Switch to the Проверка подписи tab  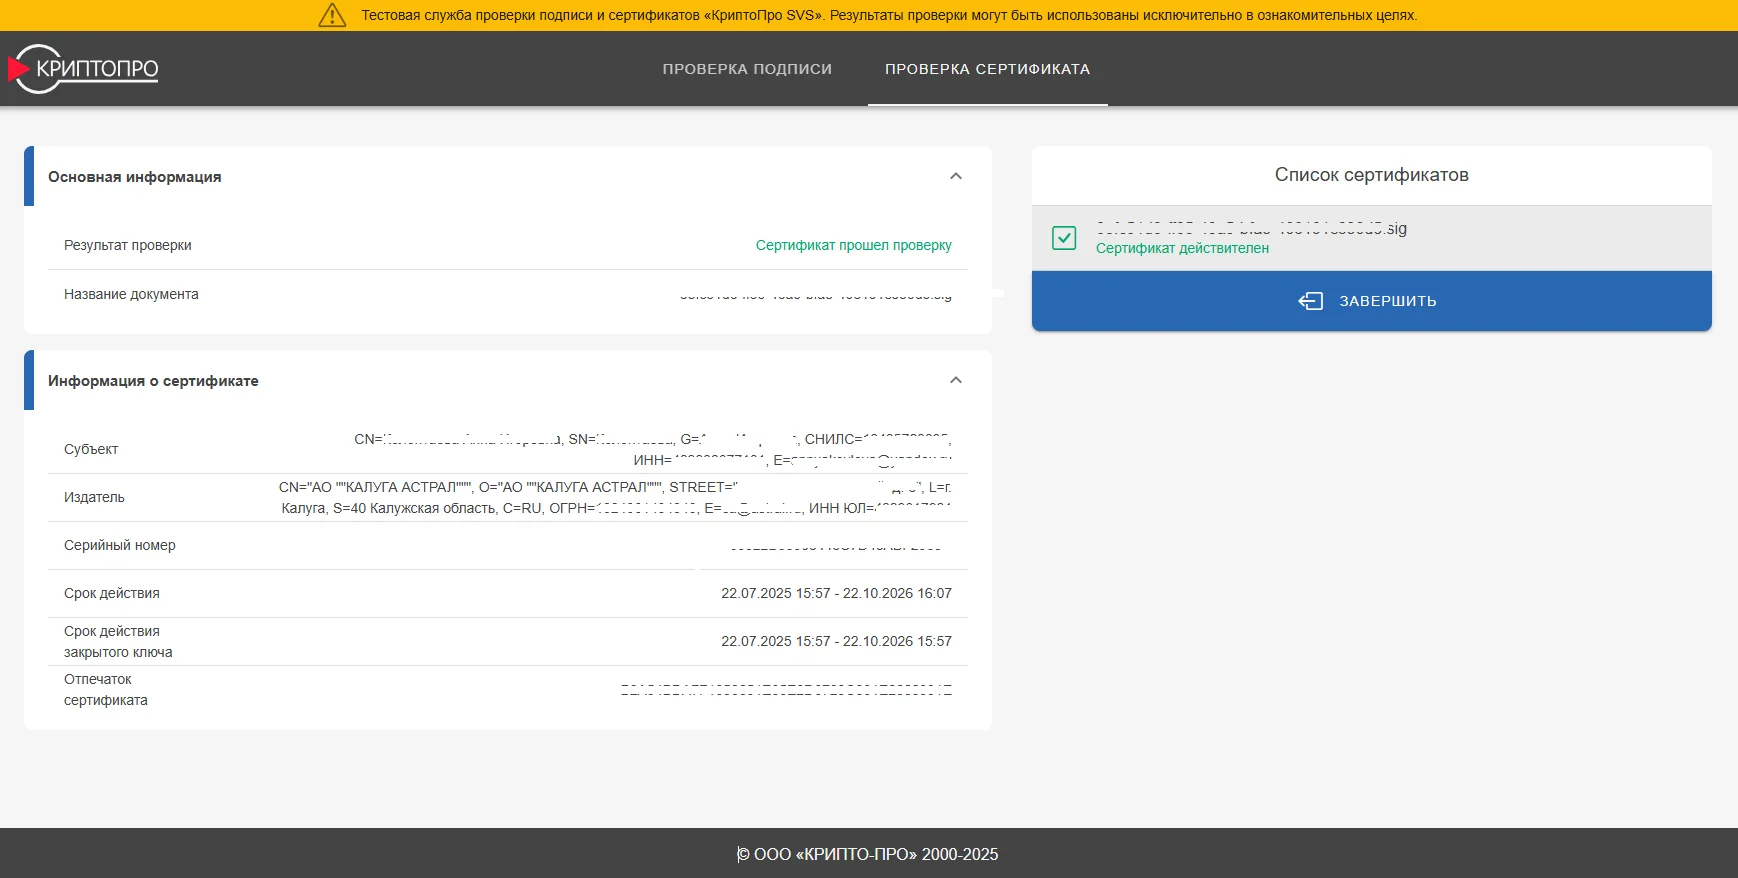(x=747, y=69)
